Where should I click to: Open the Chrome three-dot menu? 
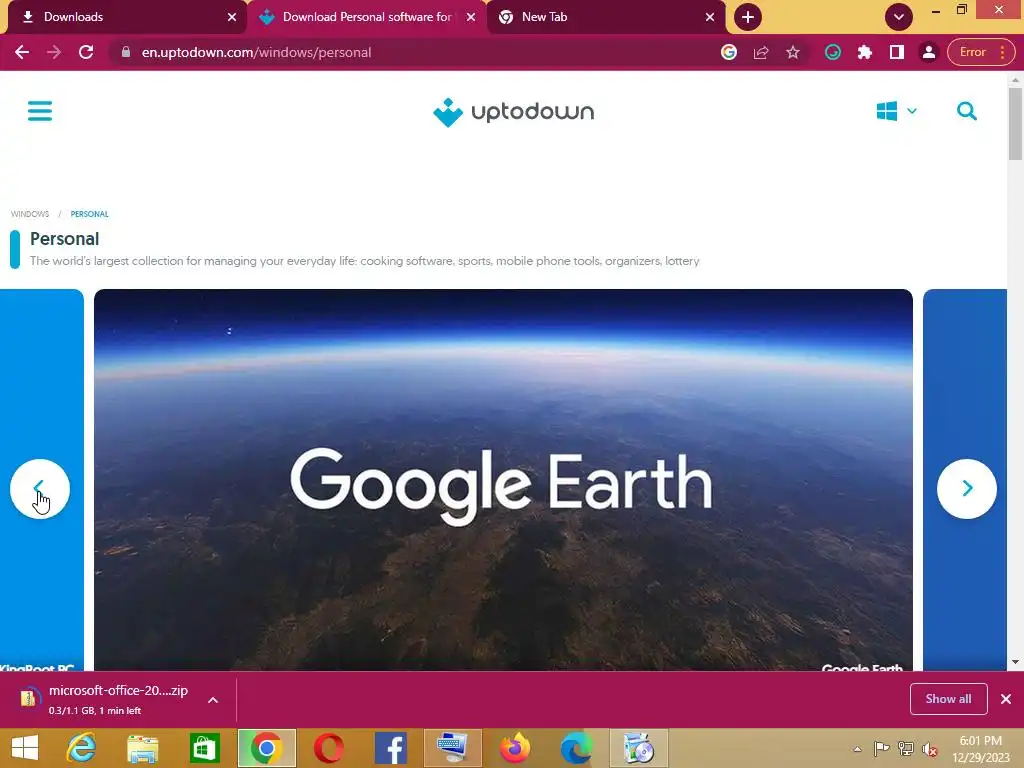[x=1002, y=52]
